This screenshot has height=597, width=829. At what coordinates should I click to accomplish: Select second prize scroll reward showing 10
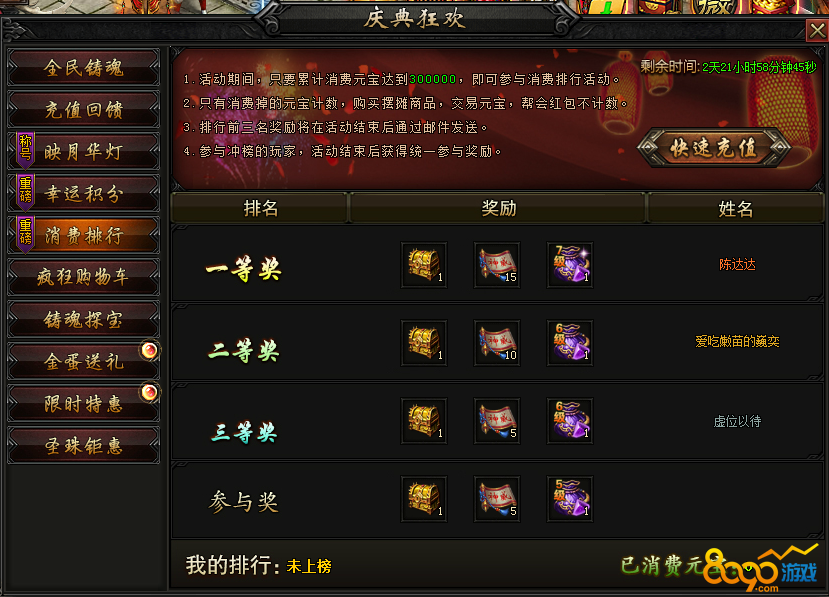[497, 343]
